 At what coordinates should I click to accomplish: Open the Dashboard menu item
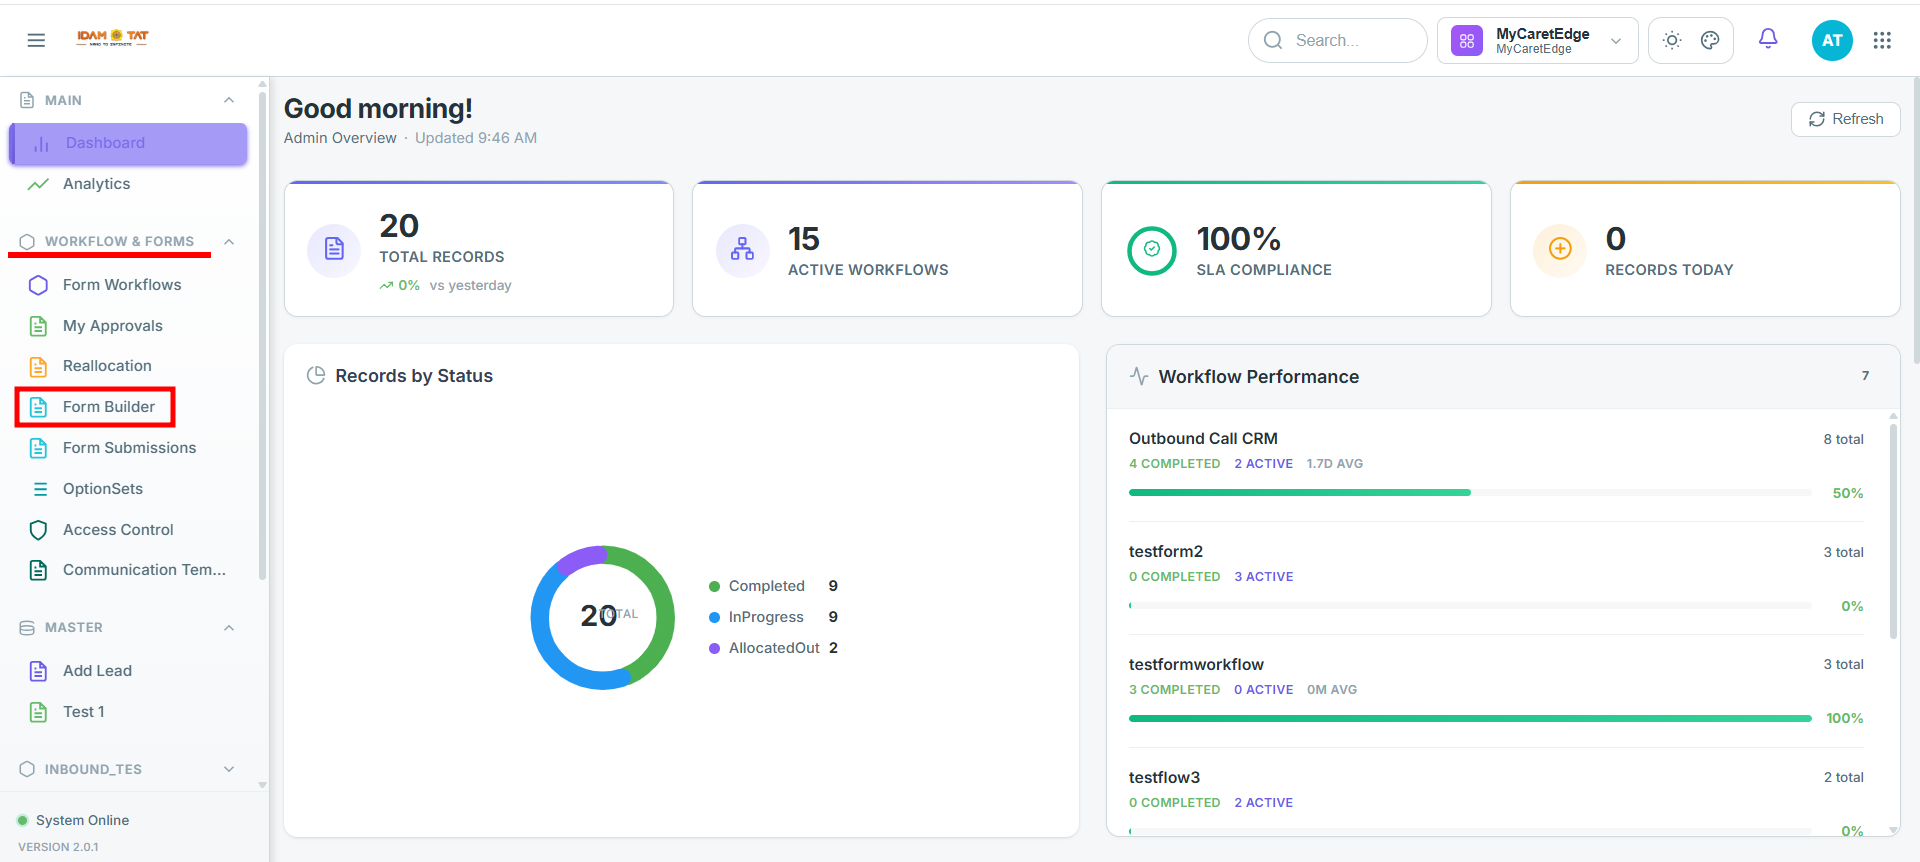(128, 144)
